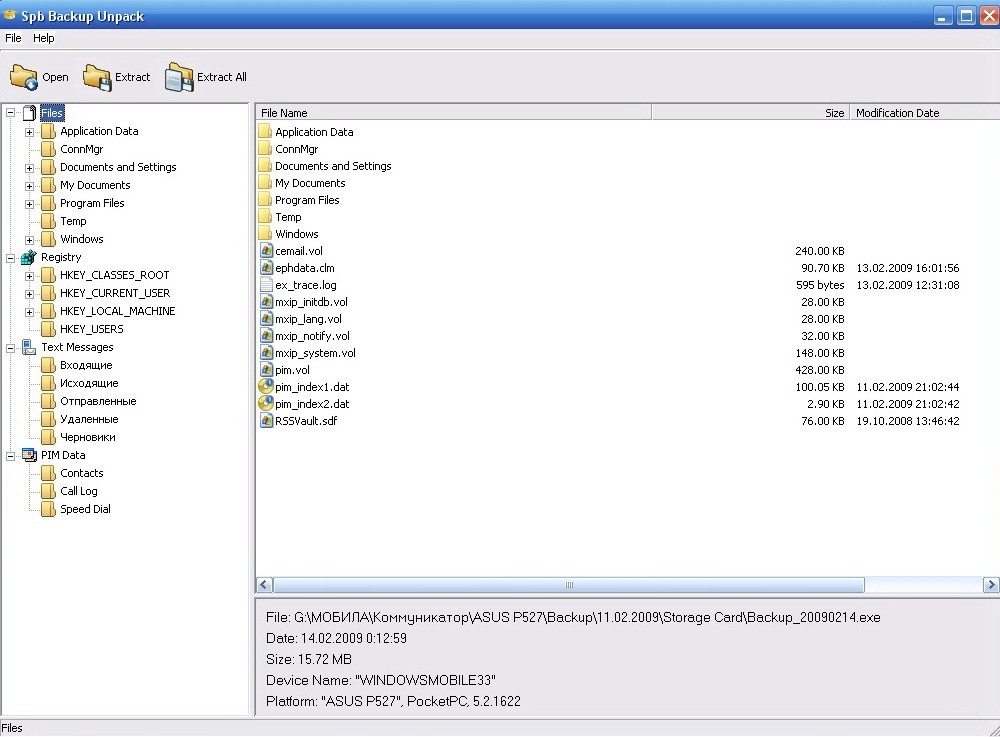Sort by File Name column header
Viewport: 1000px width, 737px height.
pos(453,113)
